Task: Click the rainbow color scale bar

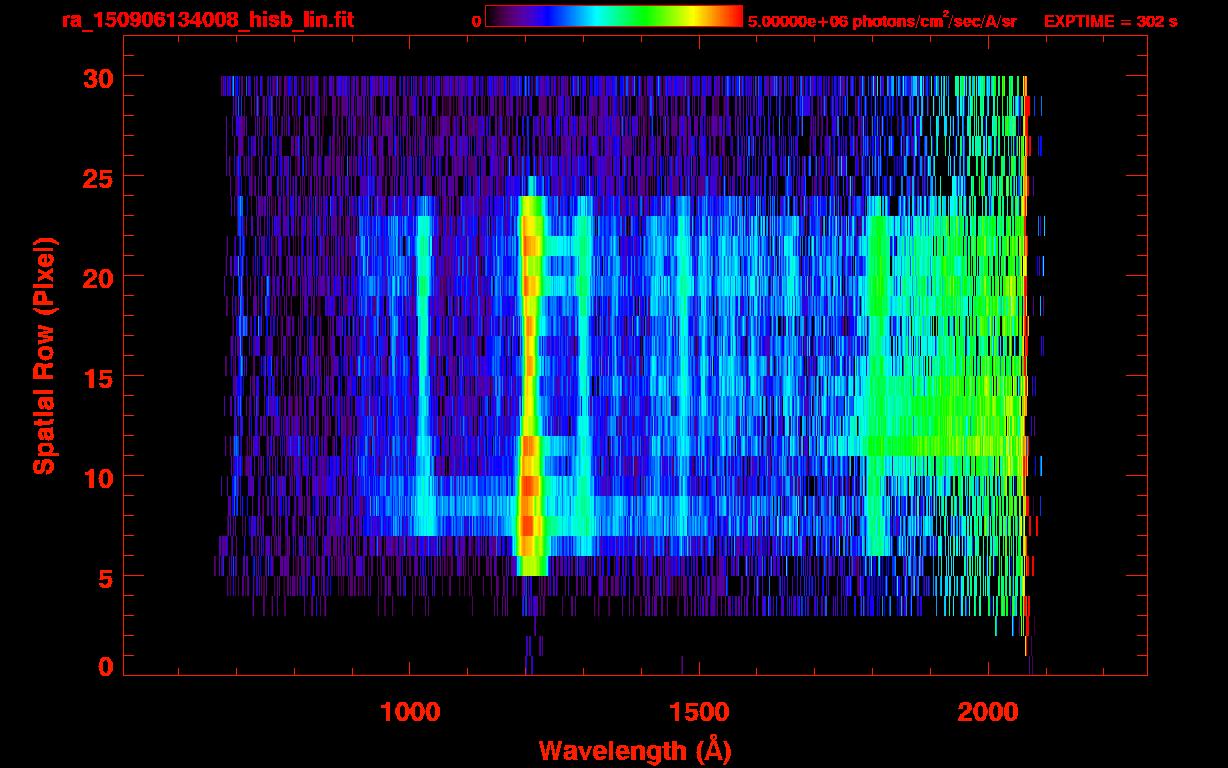Action: 613,17
